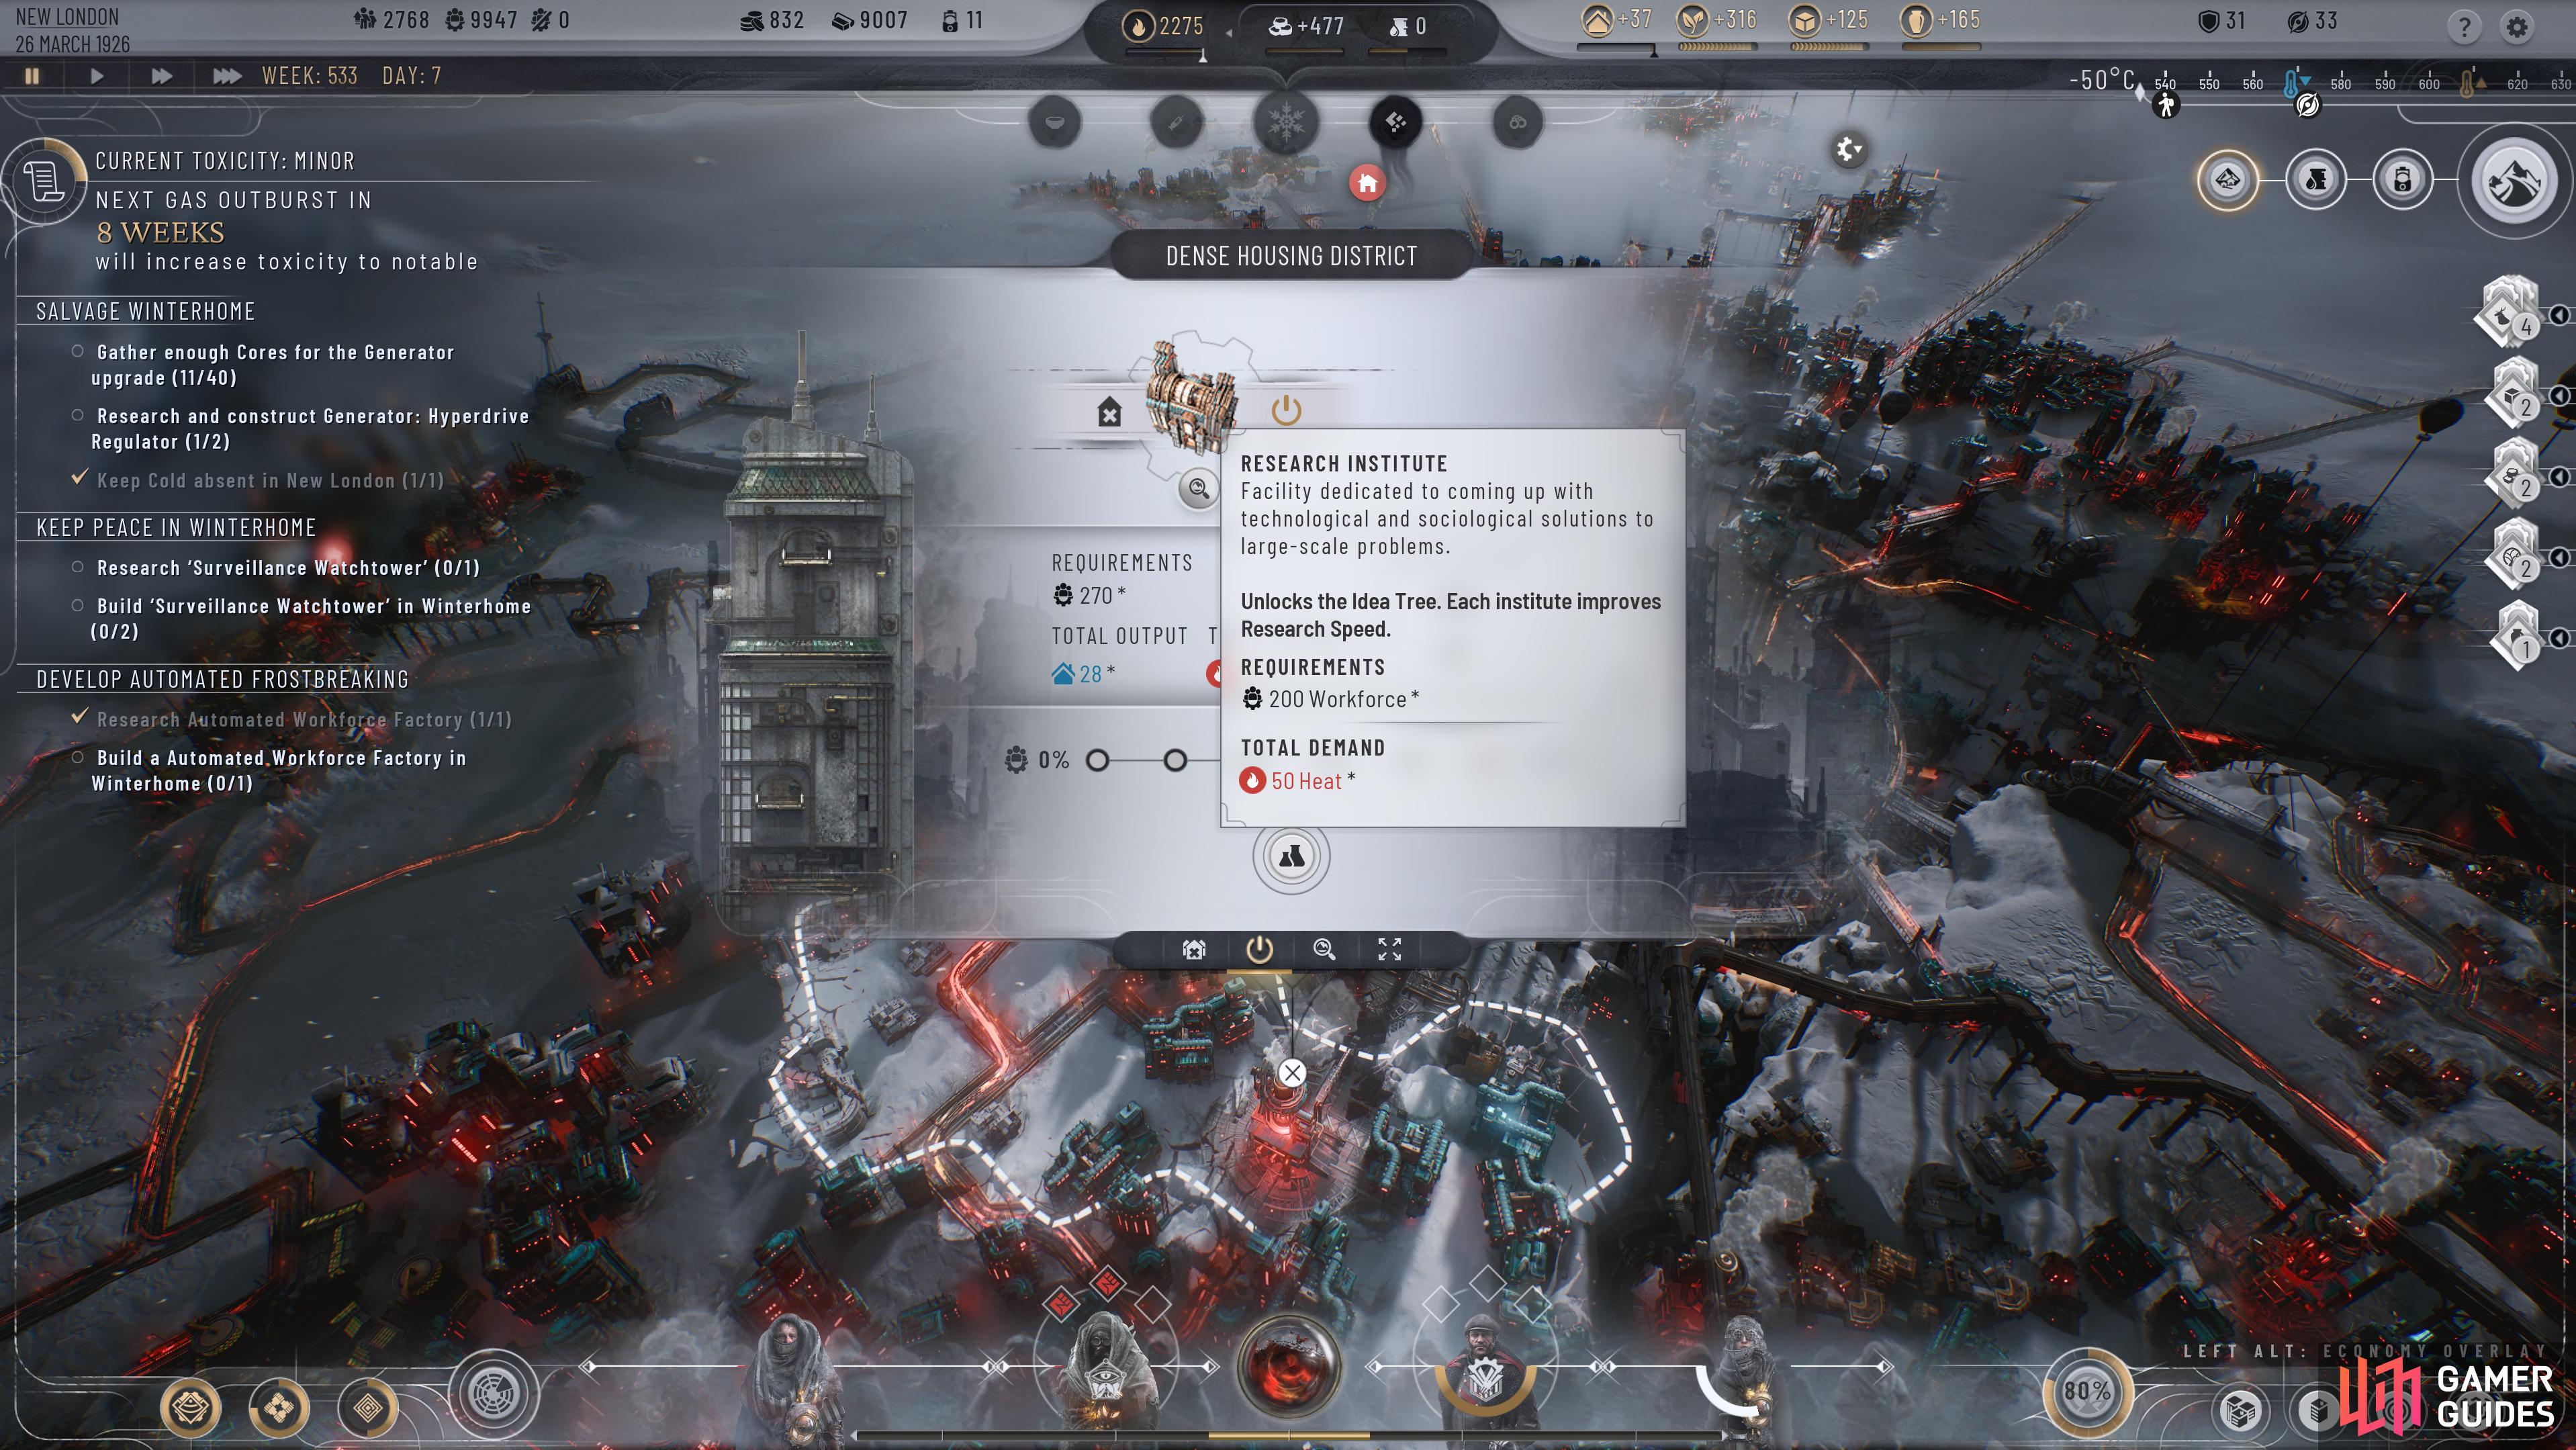Click the workforce 9947 counter
2576x1450 pixels.
[481, 20]
